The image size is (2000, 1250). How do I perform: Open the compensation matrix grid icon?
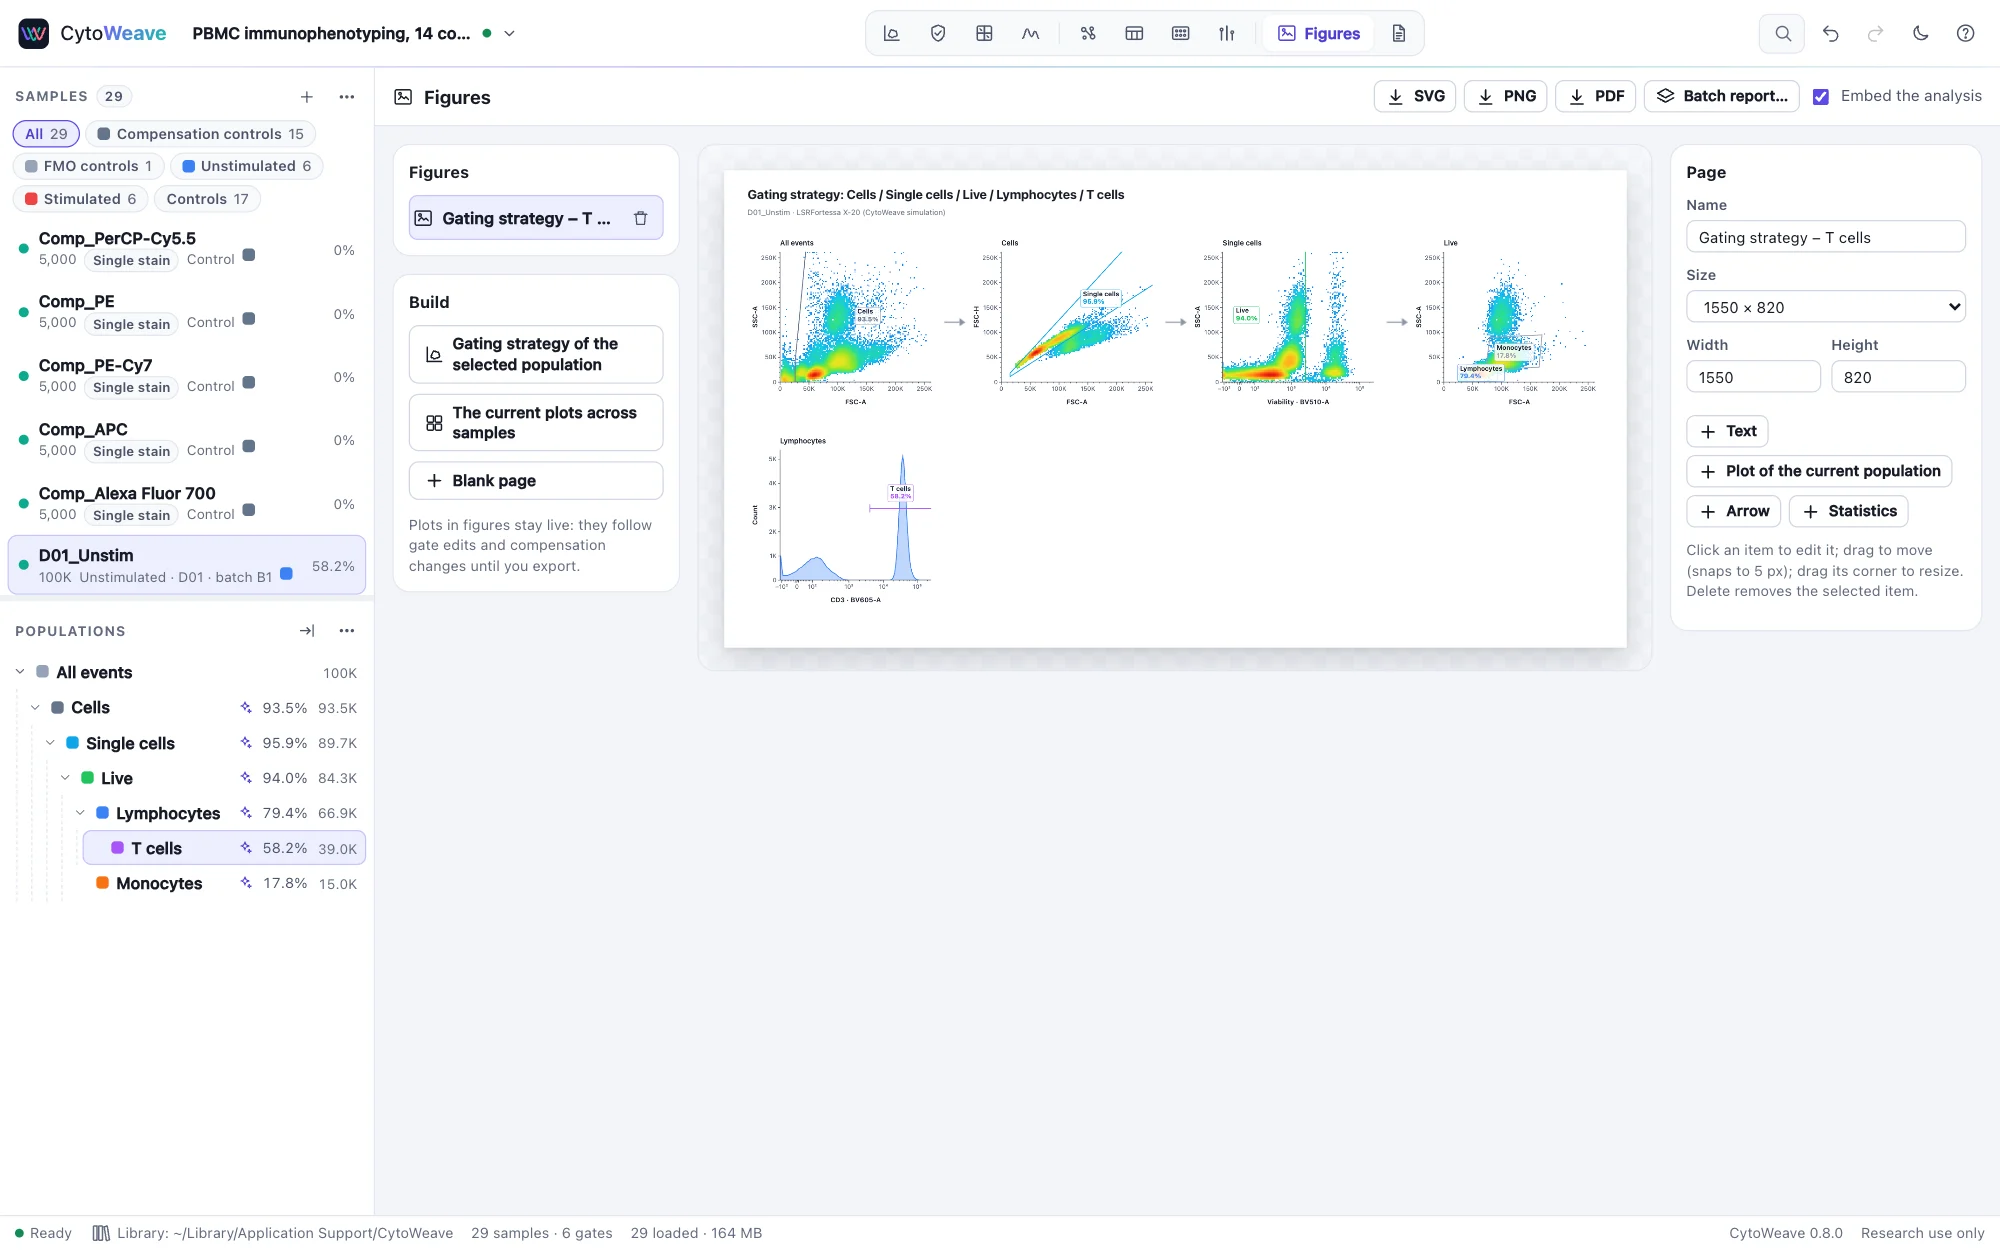click(x=984, y=33)
